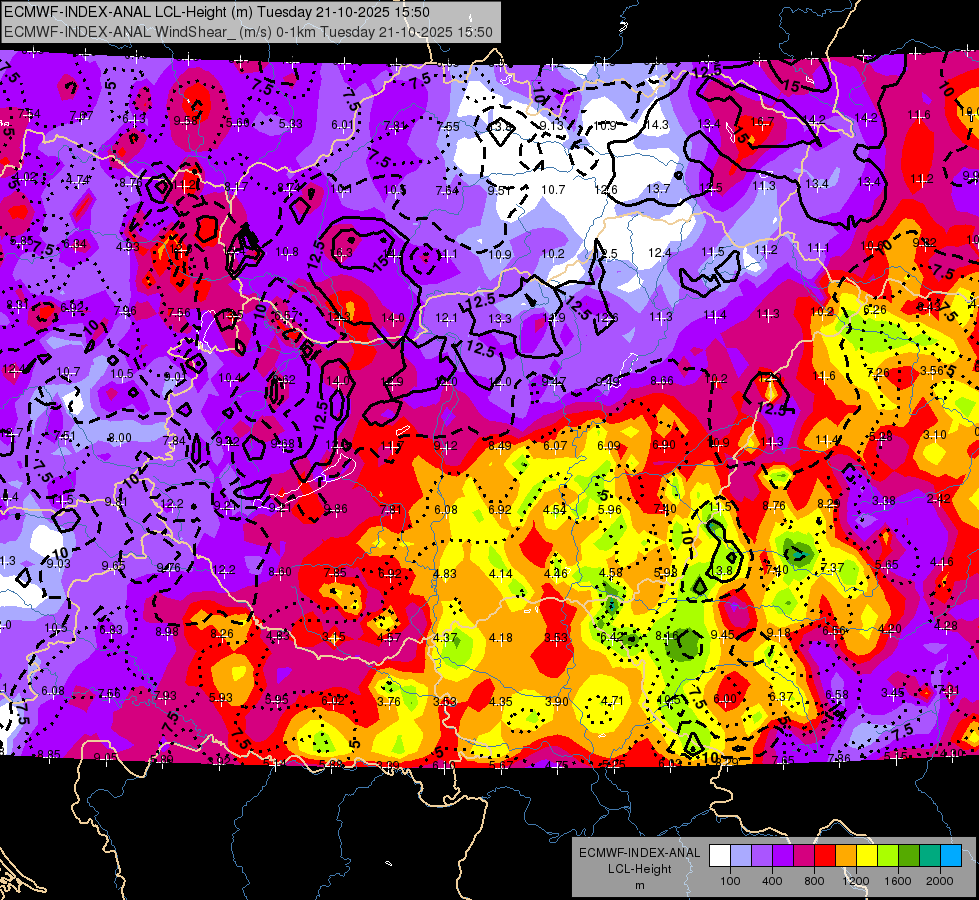Screen dimensions: 979x900
Task: Click the dark green legend swatch
Action: (x=909, y=856)
